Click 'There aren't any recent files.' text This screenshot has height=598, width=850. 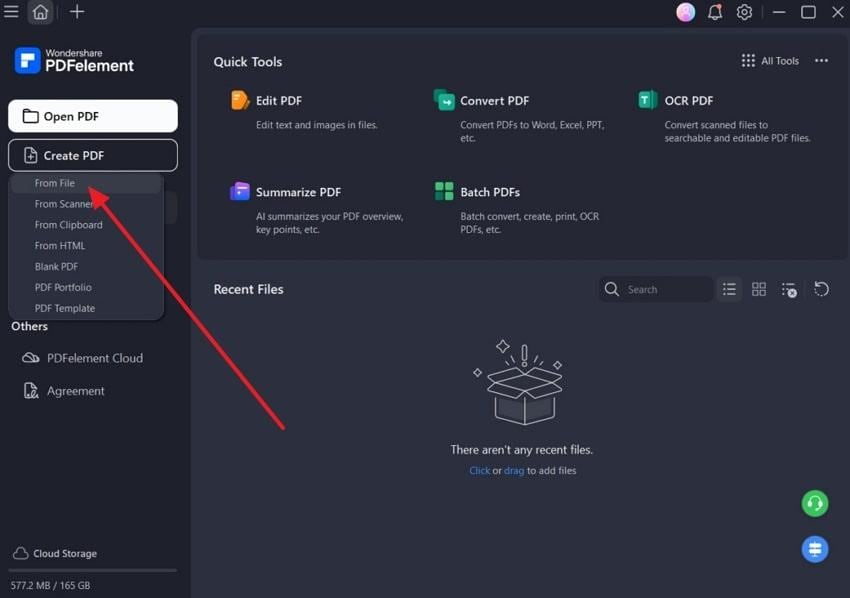(x=521, y=449)
